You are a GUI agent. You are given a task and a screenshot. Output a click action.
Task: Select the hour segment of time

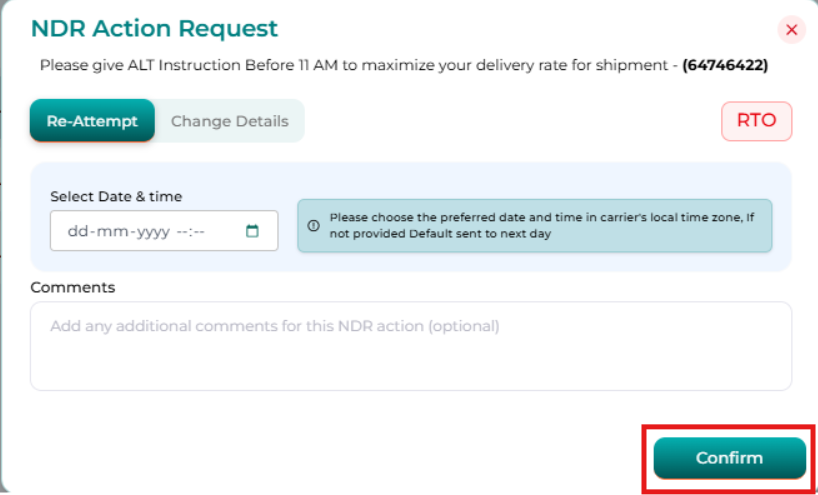tap(181, 231)
